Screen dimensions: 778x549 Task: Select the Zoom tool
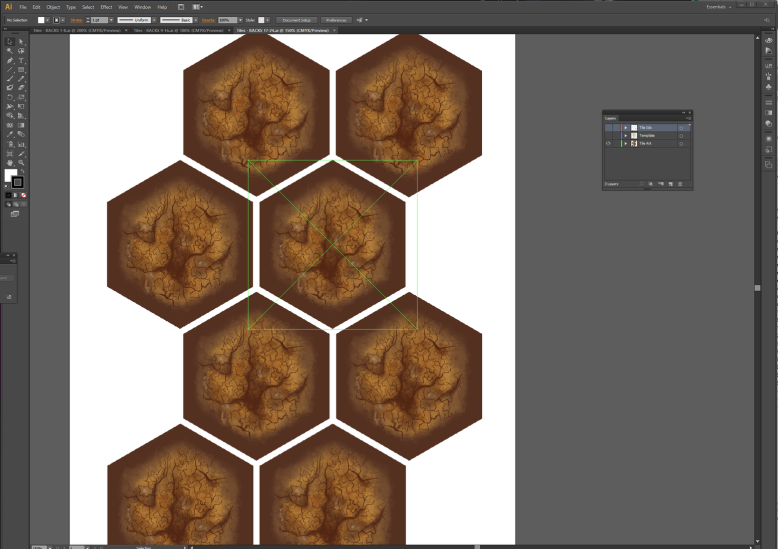(21, 163)
